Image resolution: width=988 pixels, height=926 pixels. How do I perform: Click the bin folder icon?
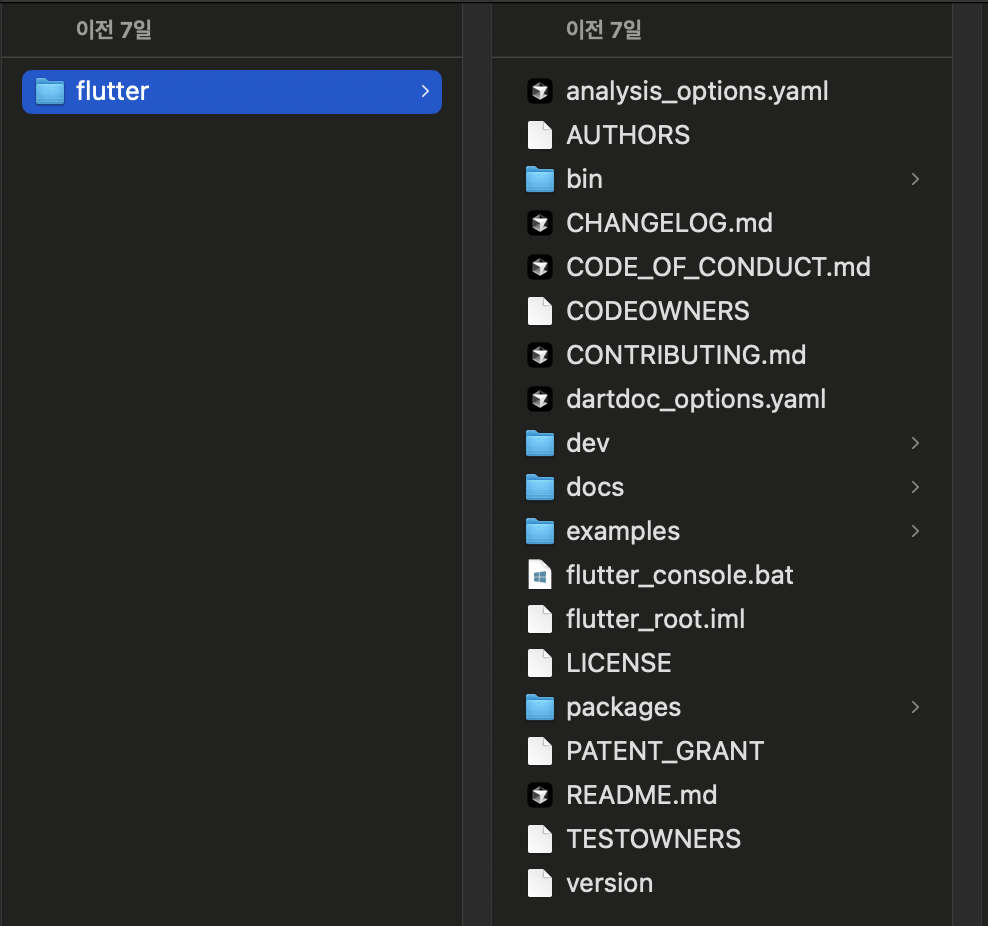pyautogui.click(x=540, y=179)
